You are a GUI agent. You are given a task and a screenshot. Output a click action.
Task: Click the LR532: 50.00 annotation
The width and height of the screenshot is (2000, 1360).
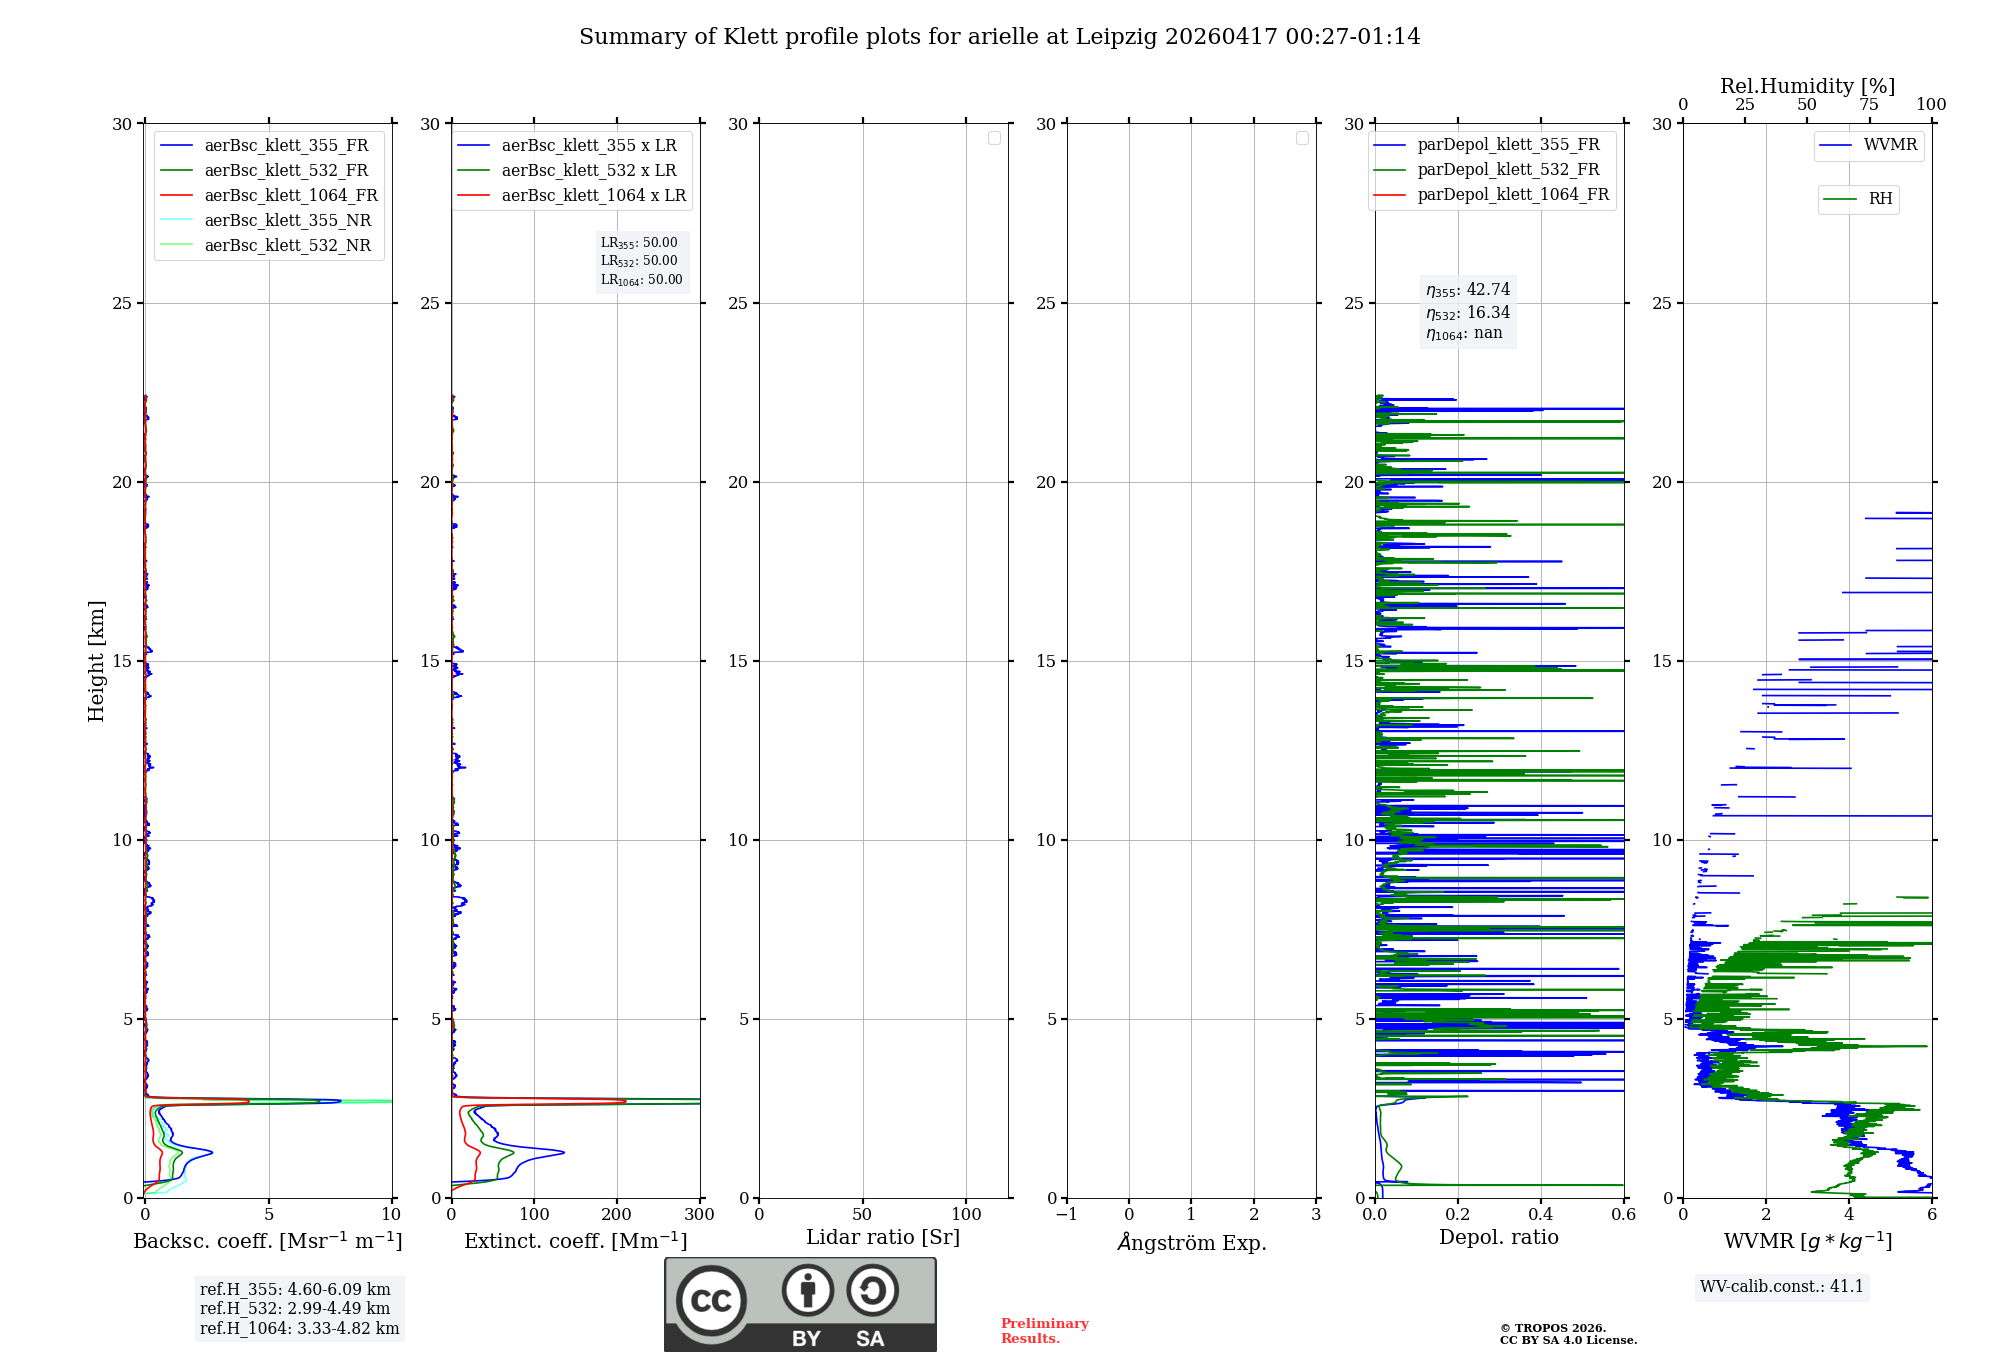point(639,261)
